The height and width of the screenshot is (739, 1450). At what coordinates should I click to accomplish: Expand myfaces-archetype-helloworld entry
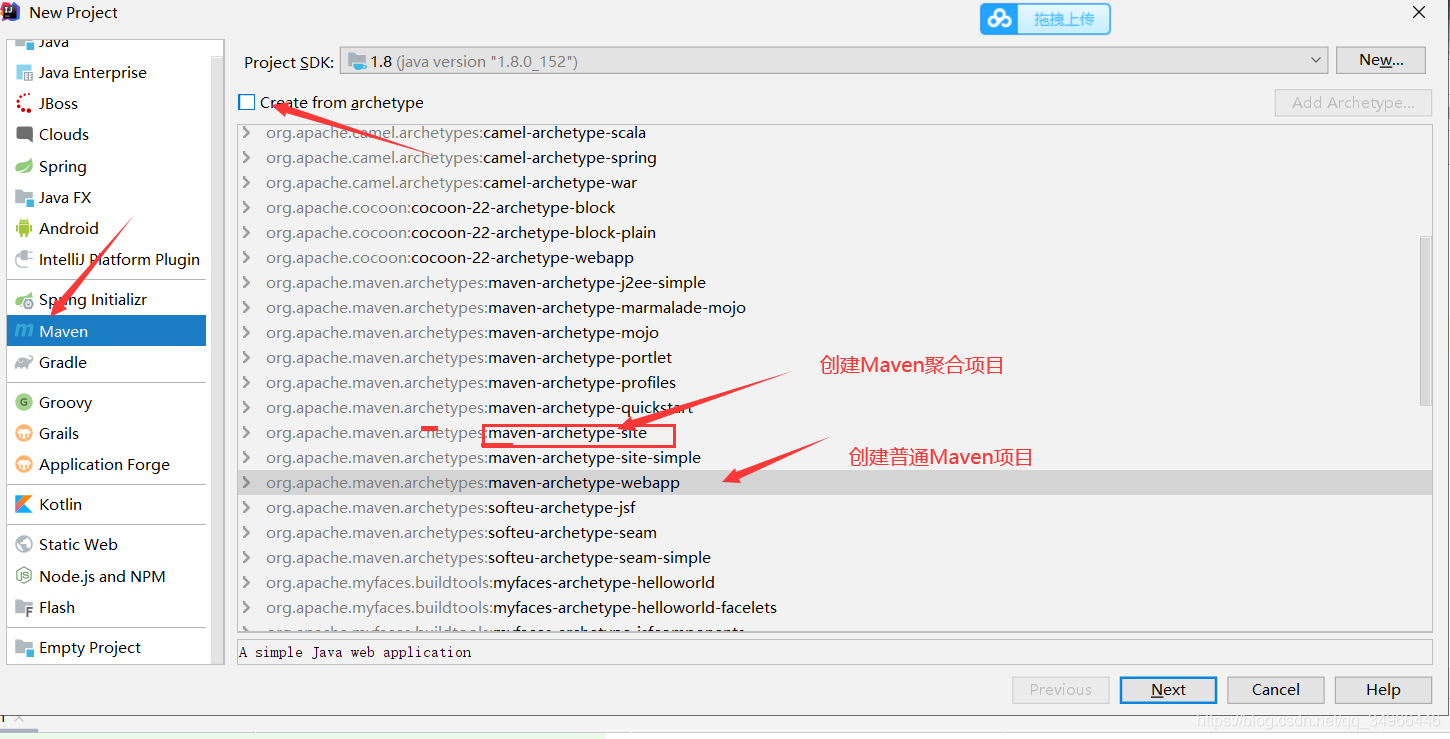(246, 582)
